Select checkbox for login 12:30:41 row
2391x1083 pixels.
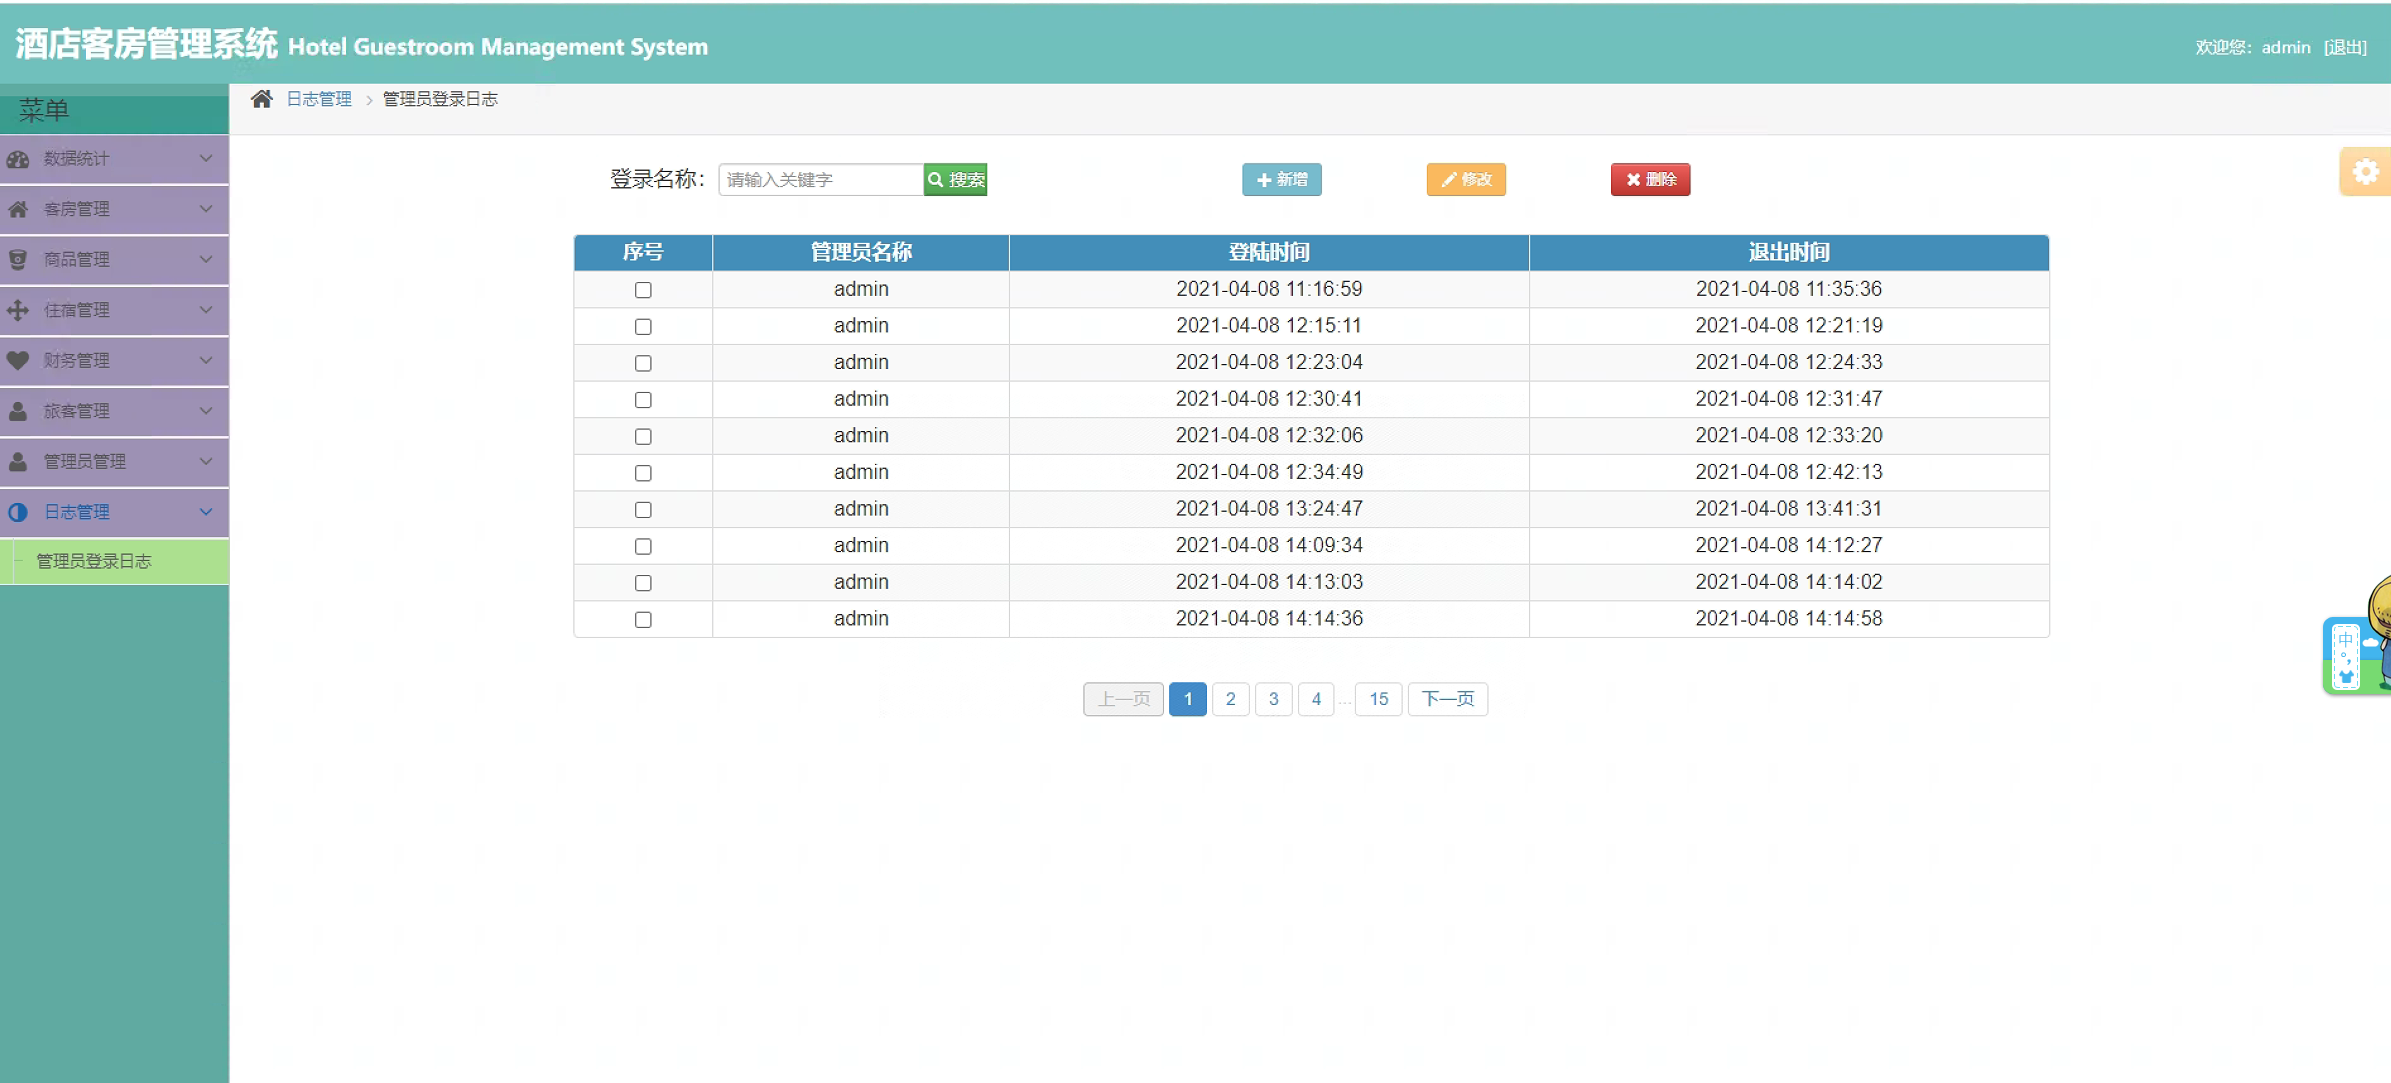[x=643, y=400]
